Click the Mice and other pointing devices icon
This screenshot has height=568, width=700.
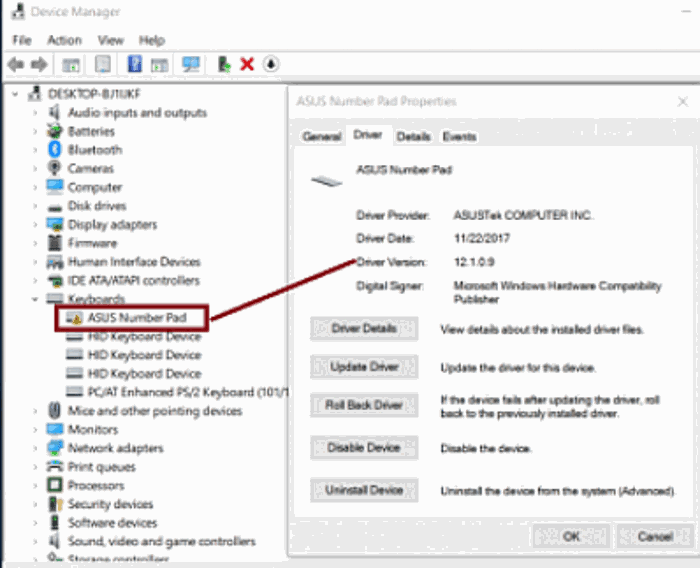coord(54,410)
